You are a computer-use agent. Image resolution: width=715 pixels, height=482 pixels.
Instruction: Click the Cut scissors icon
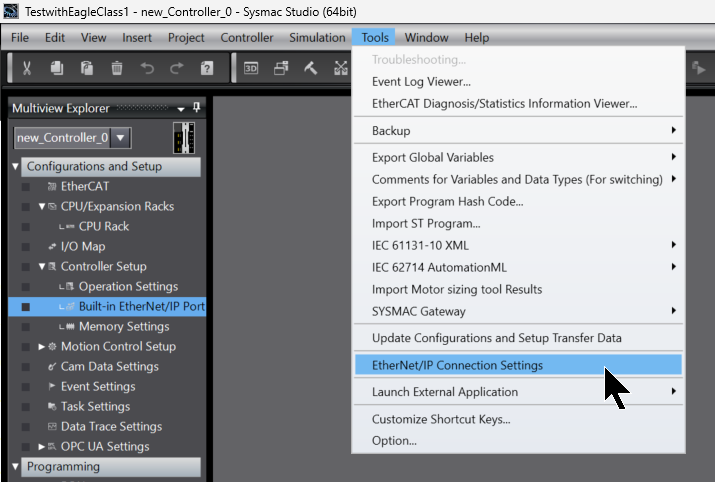coord(27,68)
